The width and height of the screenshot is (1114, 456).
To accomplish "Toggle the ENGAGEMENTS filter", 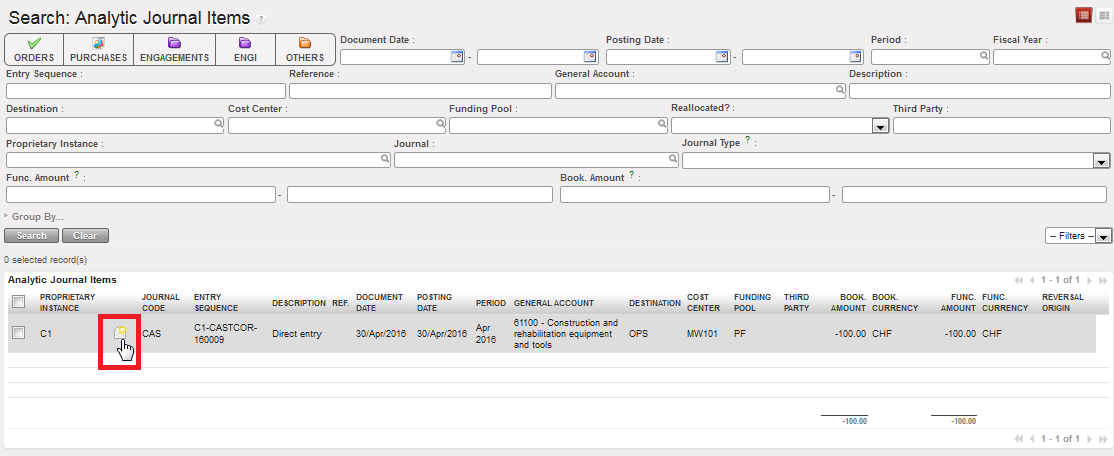I will 174,49.
